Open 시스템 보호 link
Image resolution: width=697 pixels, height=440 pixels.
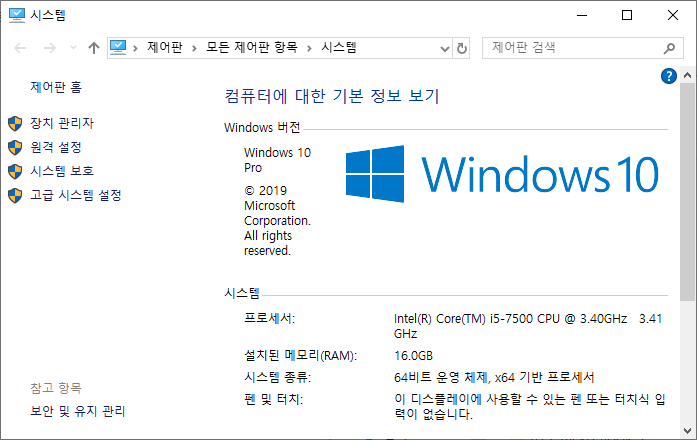pyautogui.click(x=62, y=171)
